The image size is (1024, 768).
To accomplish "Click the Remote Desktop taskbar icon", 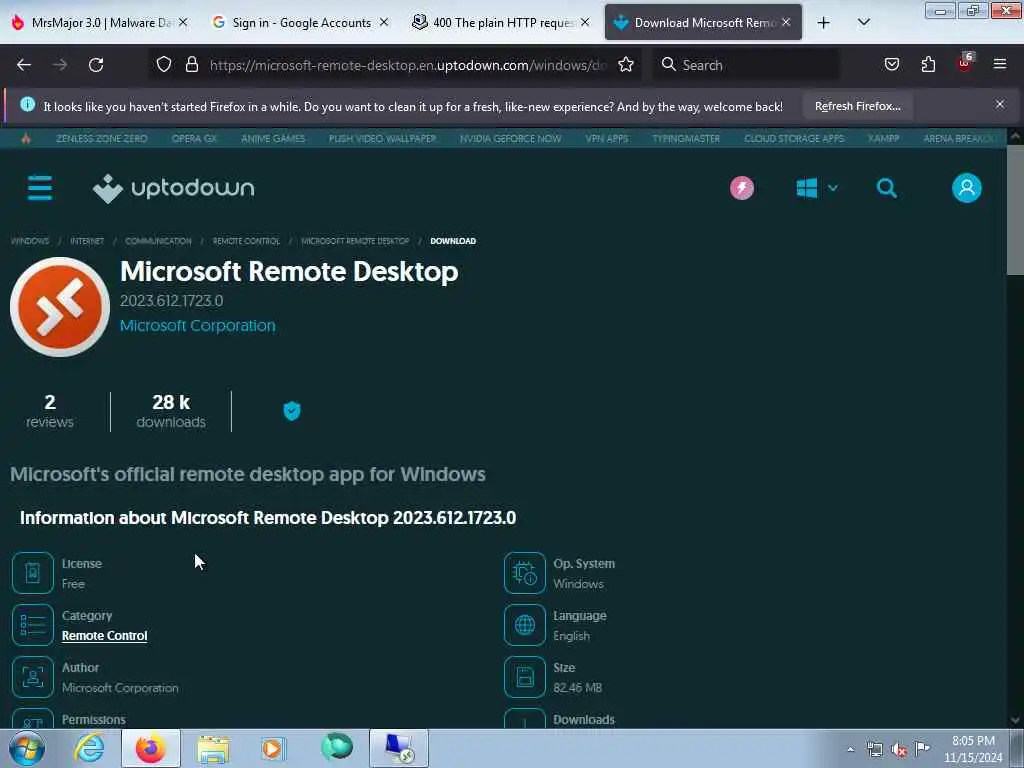I will [x=399, y=748].
